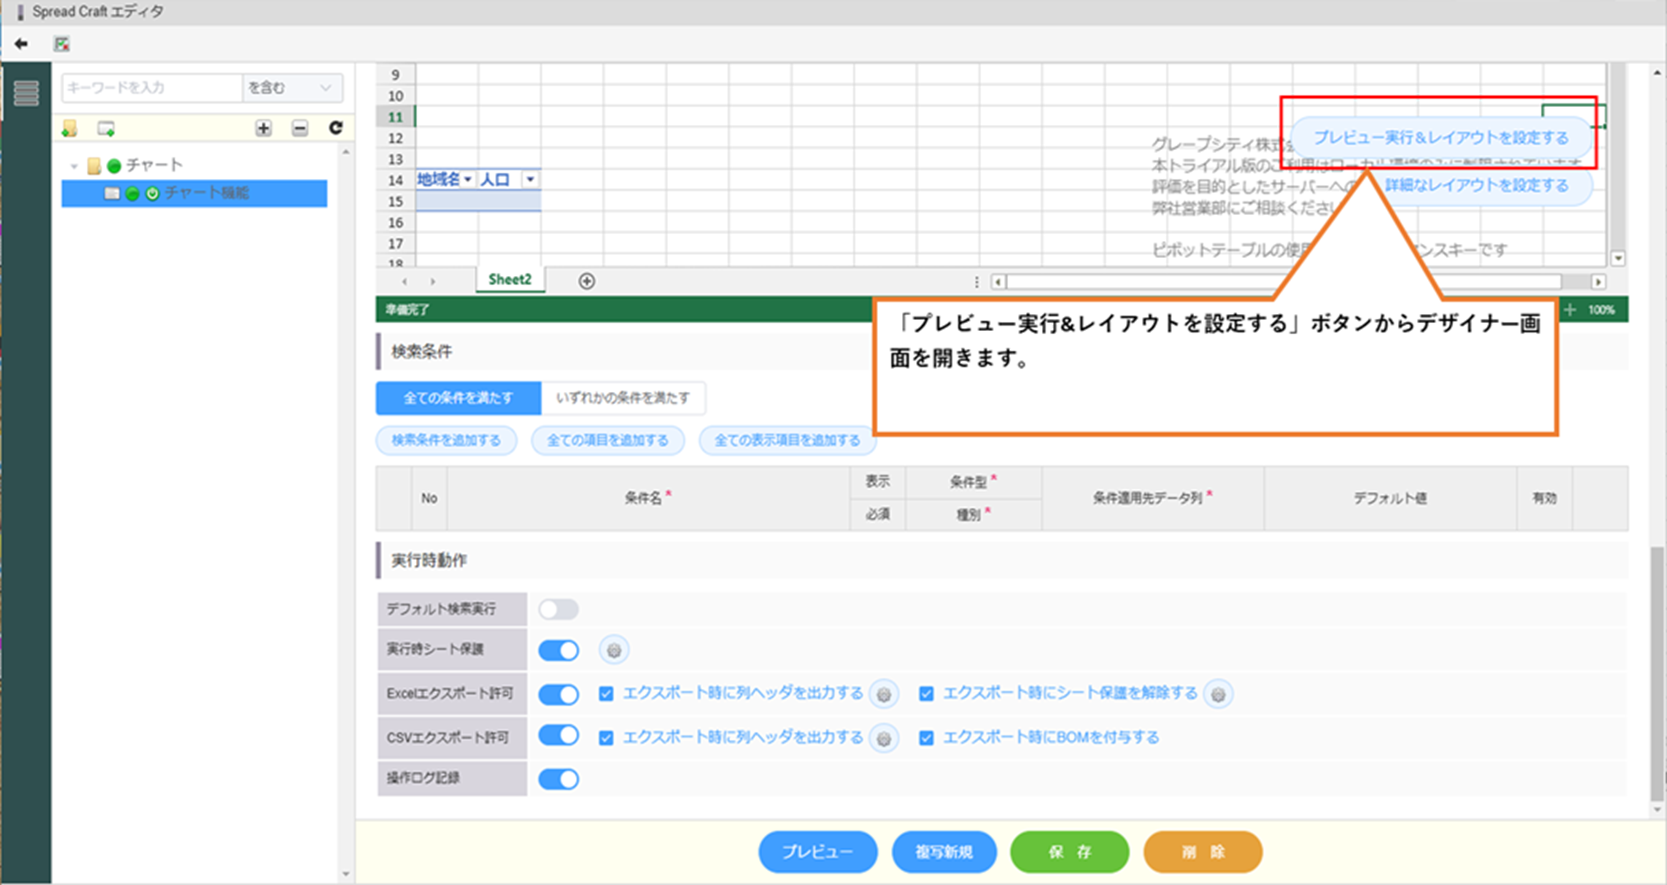Screen dimensions: 1667x885
Task: Click the plus icon to expand all tree nodes
Action: tap(263, 128)
